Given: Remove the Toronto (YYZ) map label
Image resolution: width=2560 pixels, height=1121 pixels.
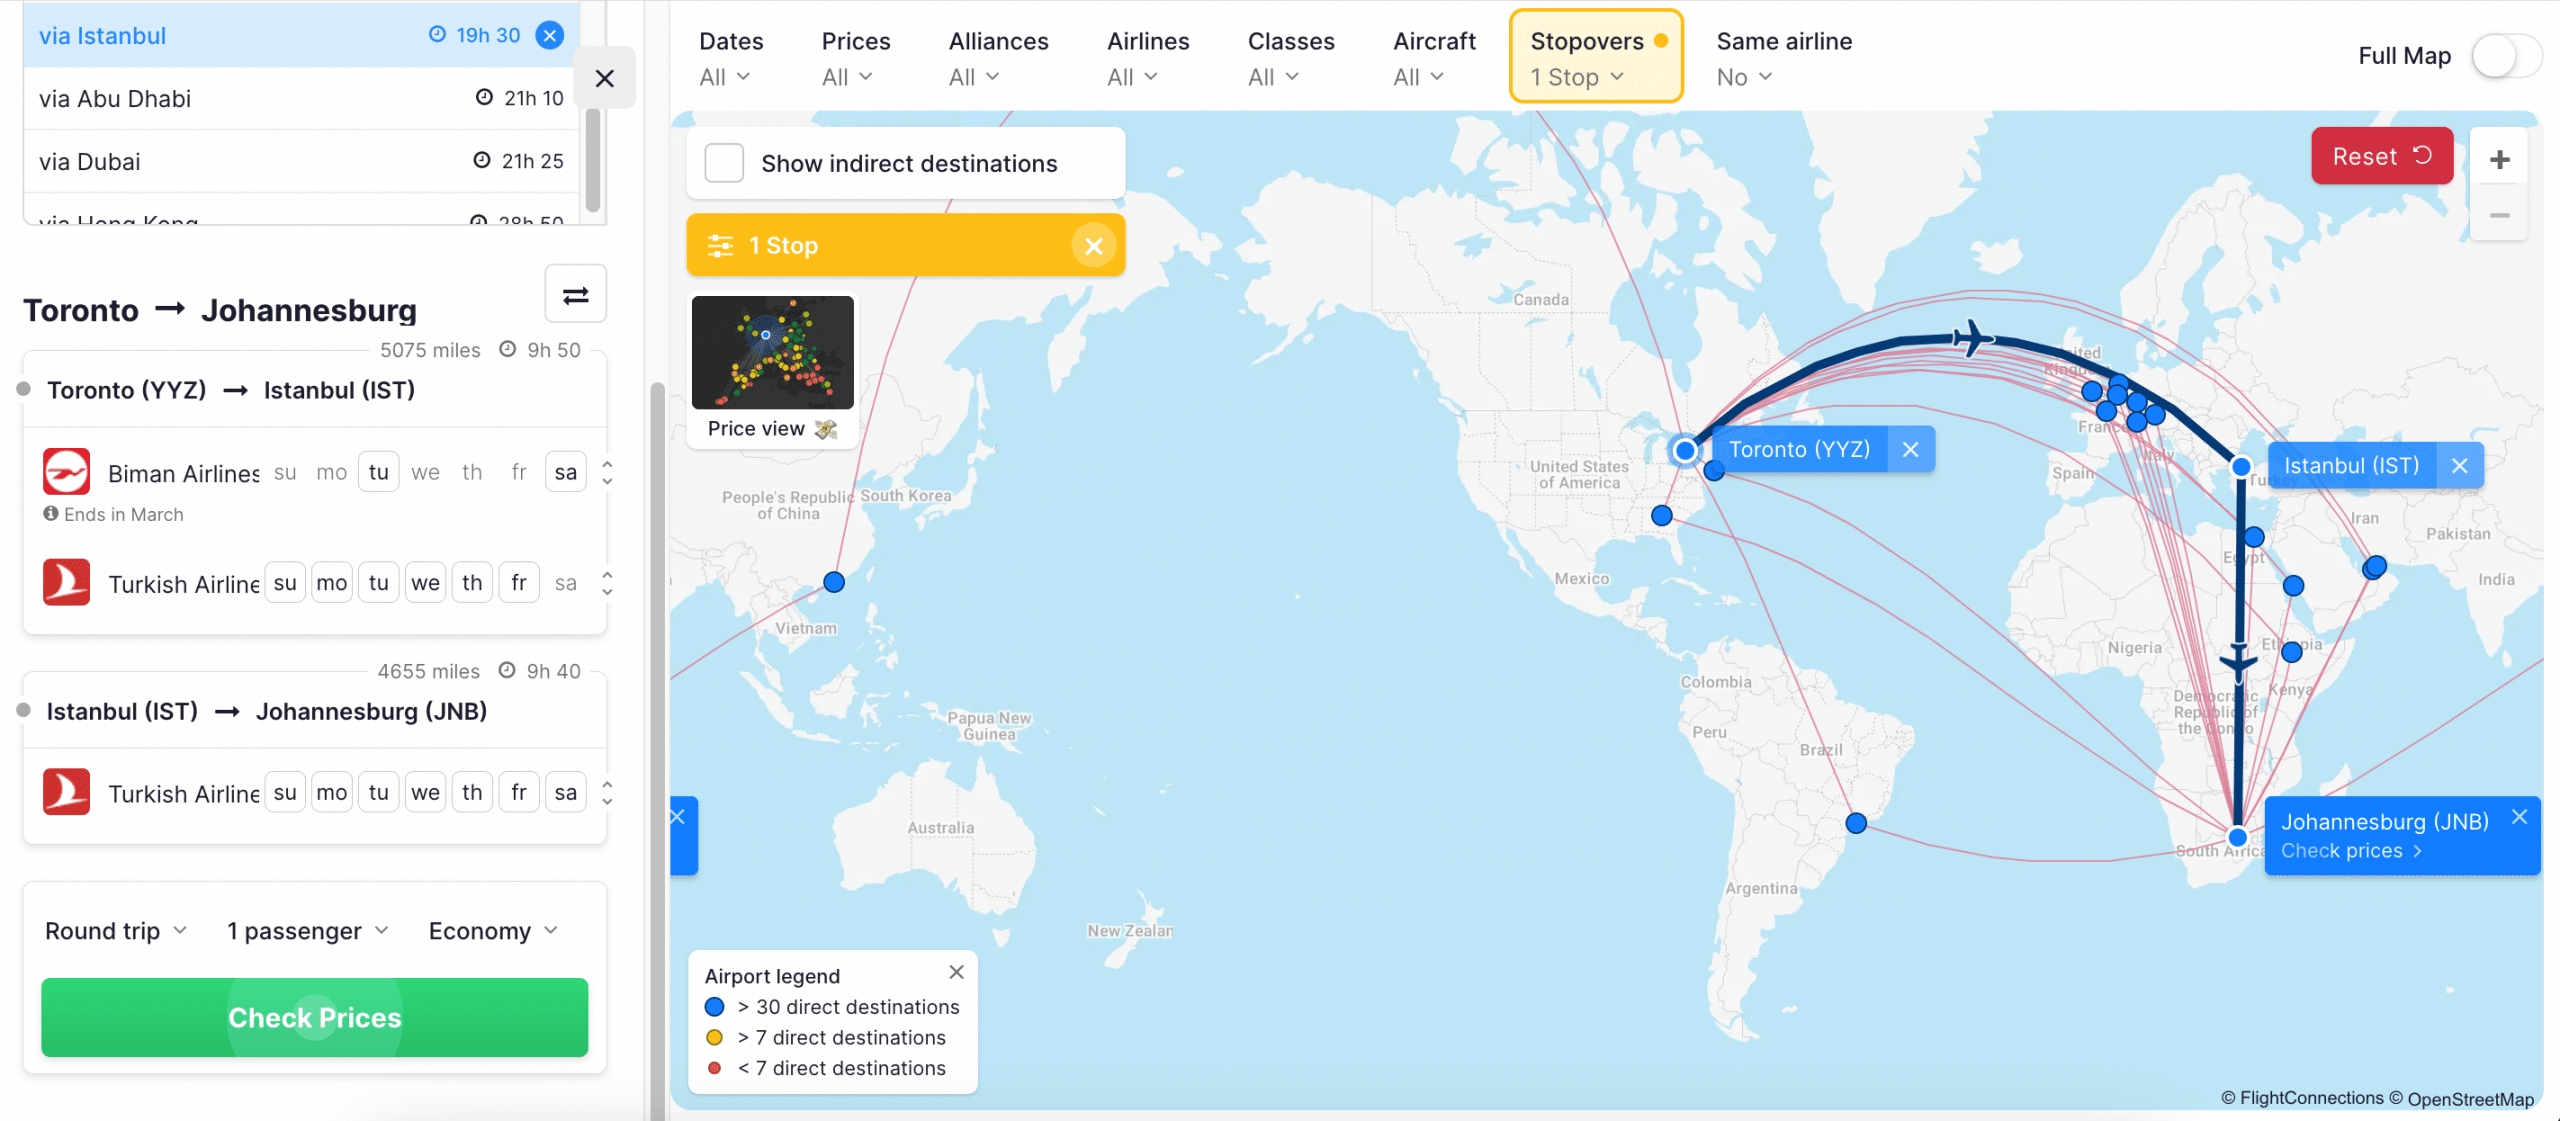Looking at the screenshot, I should click(1910, 450).
